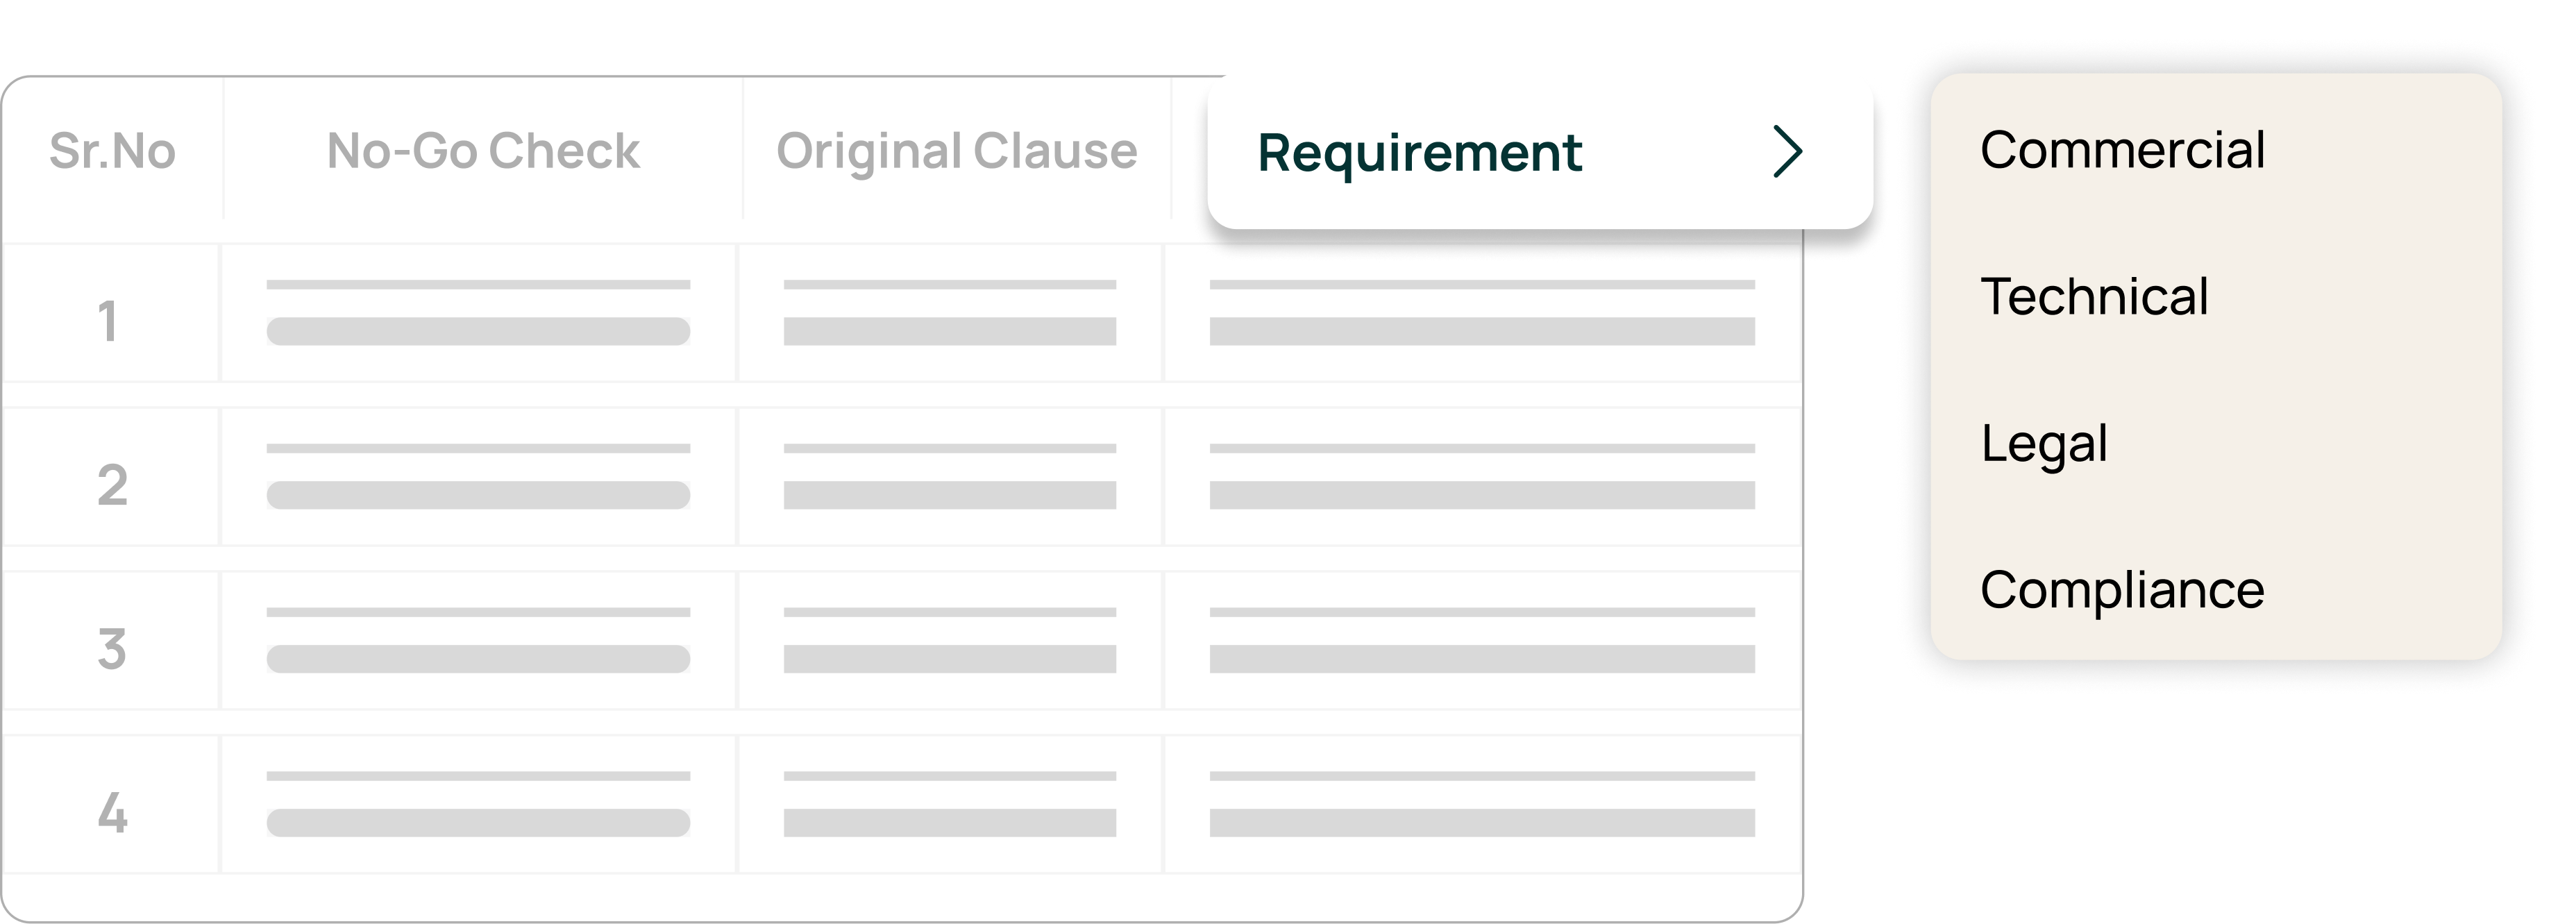Image resolution: width=2576 pixels, height=924 pixels.
Task: Select row number 1
Action: [110, 320]
